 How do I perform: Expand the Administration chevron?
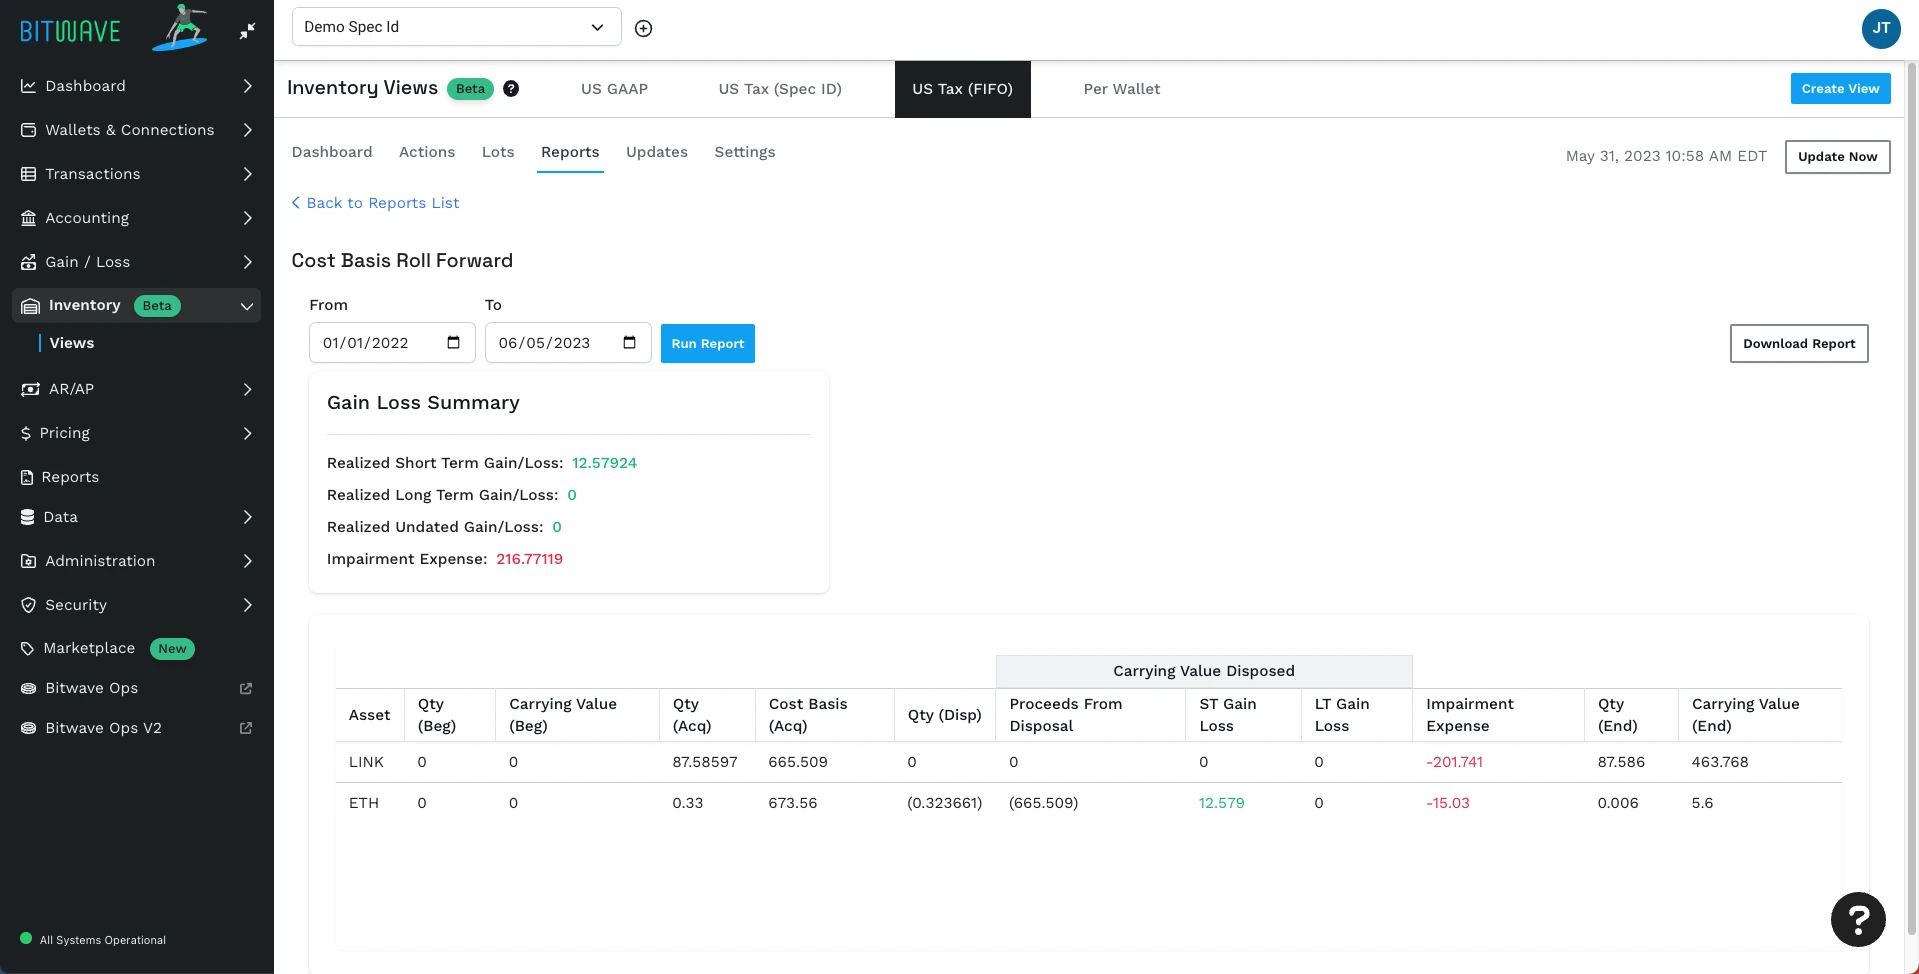pyautogui.click(x=248, y=561)
